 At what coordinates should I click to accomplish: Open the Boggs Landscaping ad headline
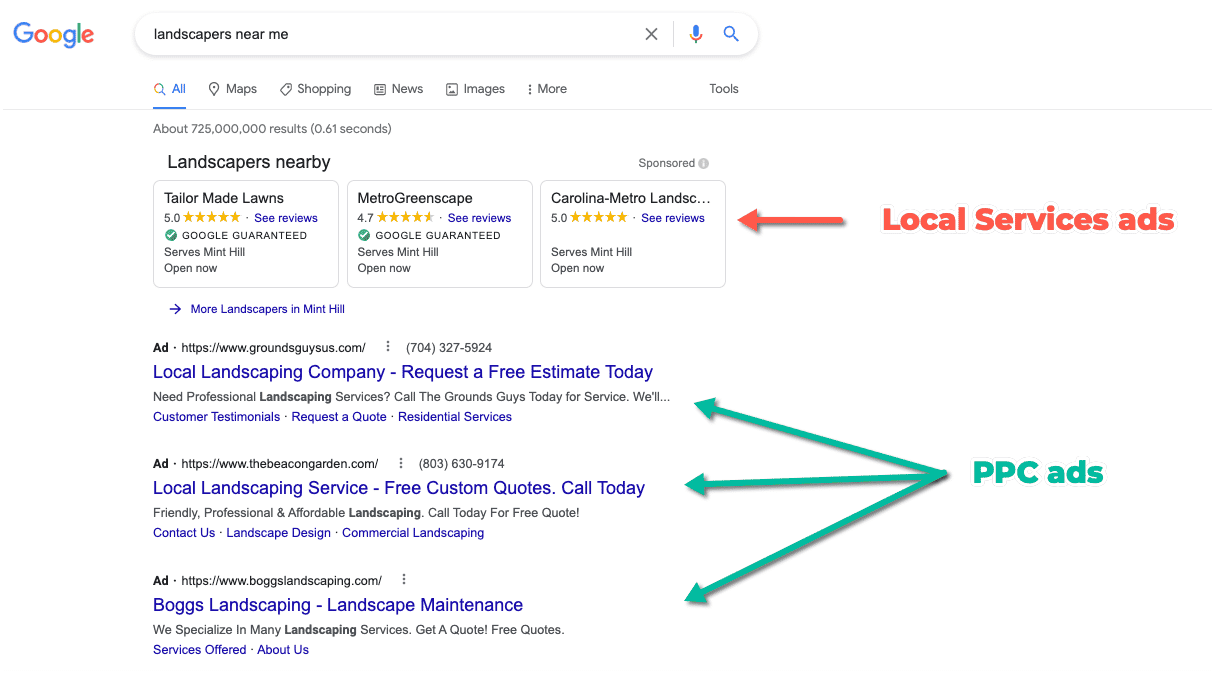pos(337,604)
